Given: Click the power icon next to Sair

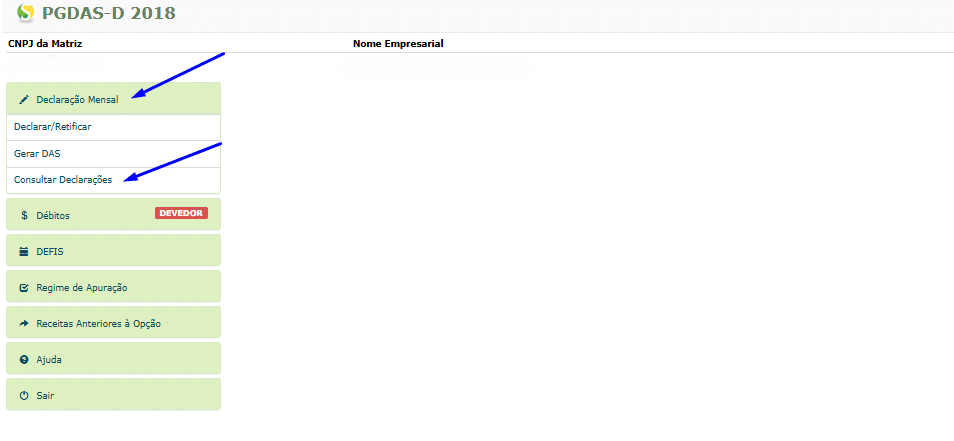Looking at the screenshot, I should [24, 395].
